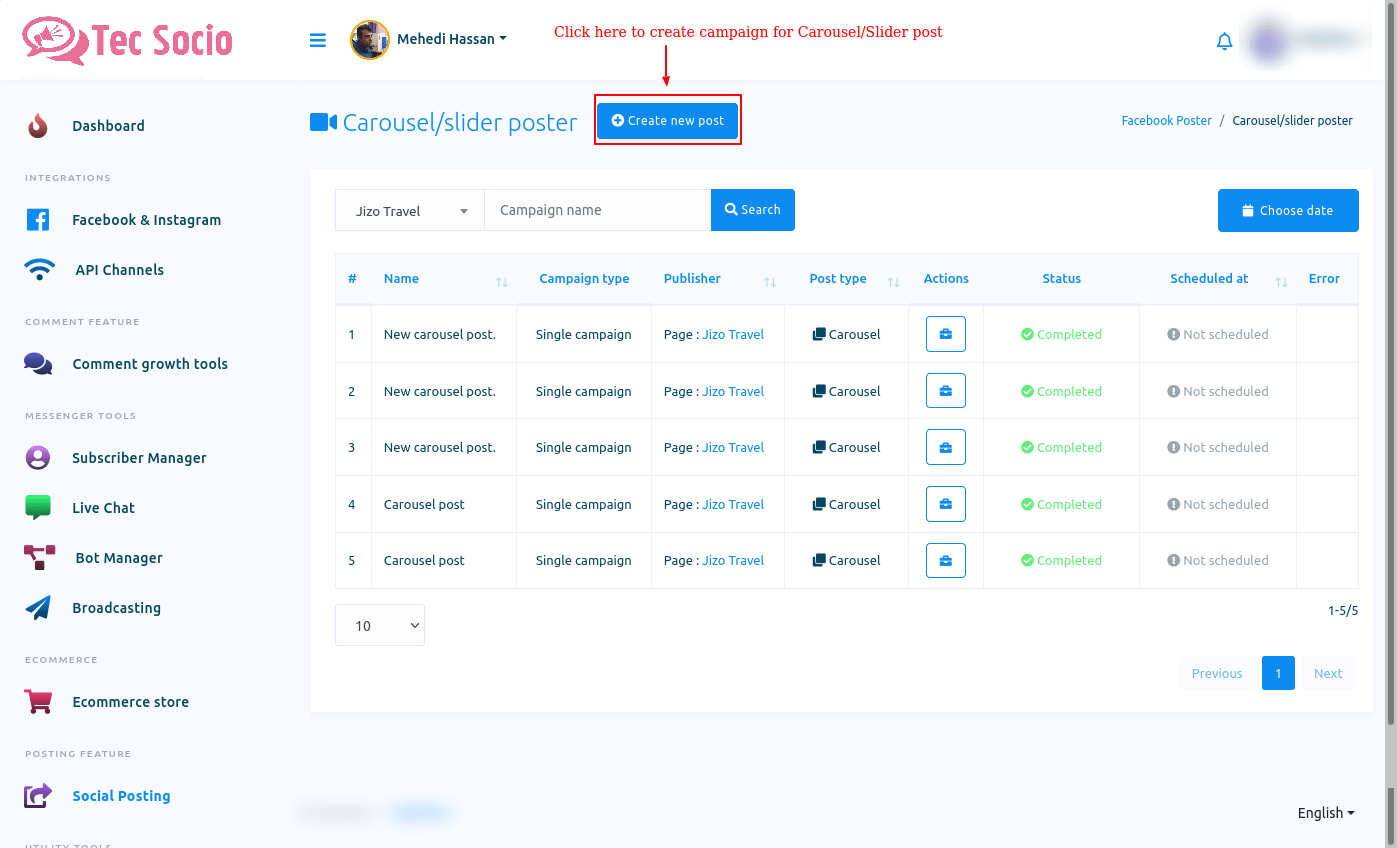Expand the English language dropdown

(x=1325, y=813)
